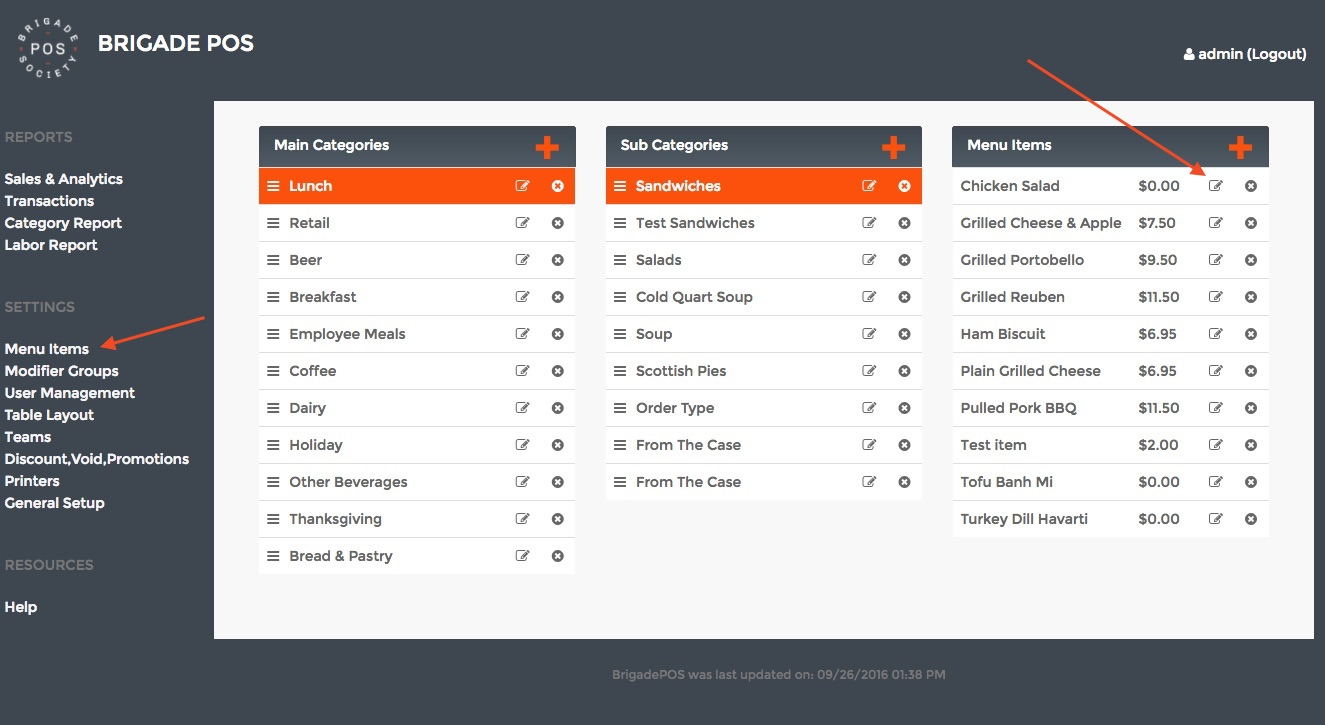
Task: Edit the Salads sub category
Action: (869, 260)
